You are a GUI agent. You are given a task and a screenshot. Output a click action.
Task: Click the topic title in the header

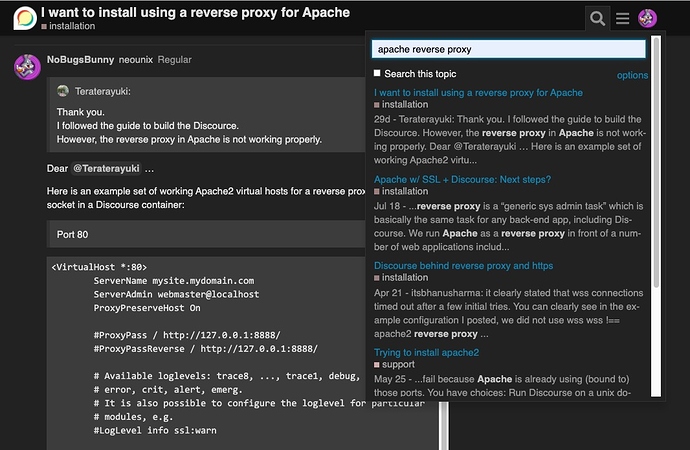195,12
